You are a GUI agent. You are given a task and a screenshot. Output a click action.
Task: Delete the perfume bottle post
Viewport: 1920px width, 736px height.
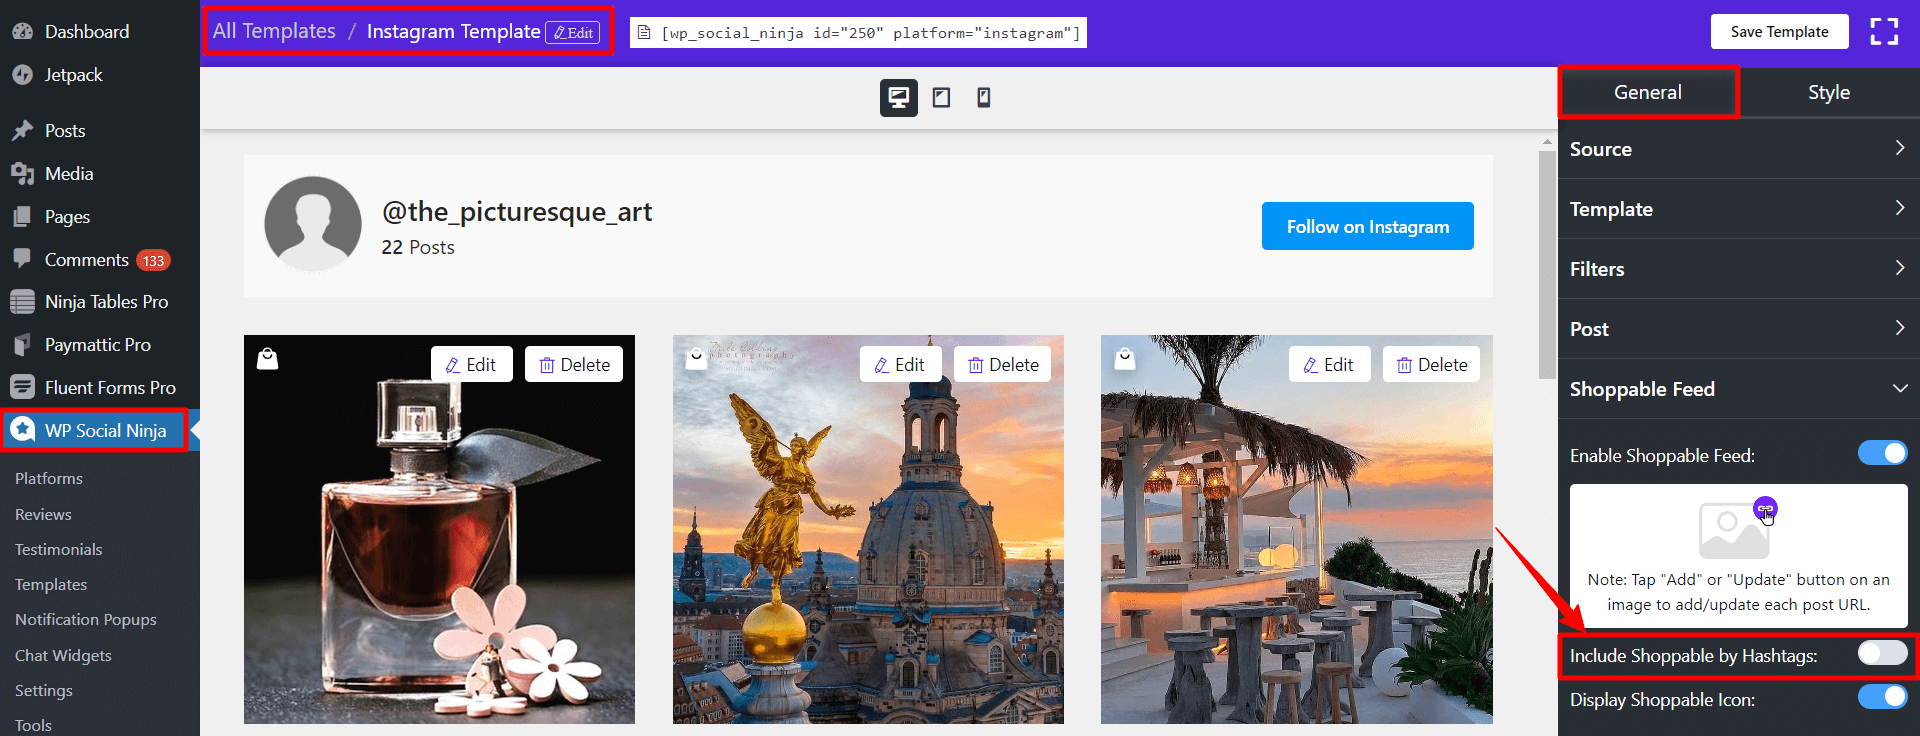[574, 364]
